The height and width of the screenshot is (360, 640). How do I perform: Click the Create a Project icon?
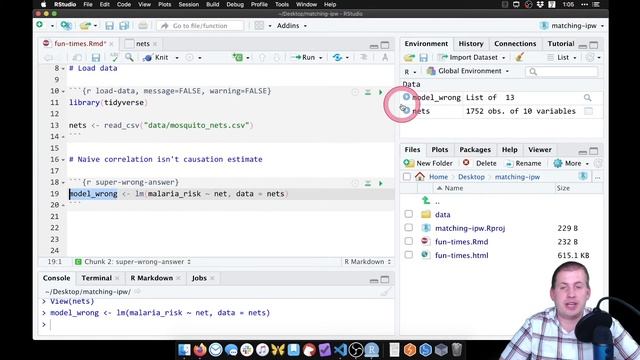tap(66, 25)
